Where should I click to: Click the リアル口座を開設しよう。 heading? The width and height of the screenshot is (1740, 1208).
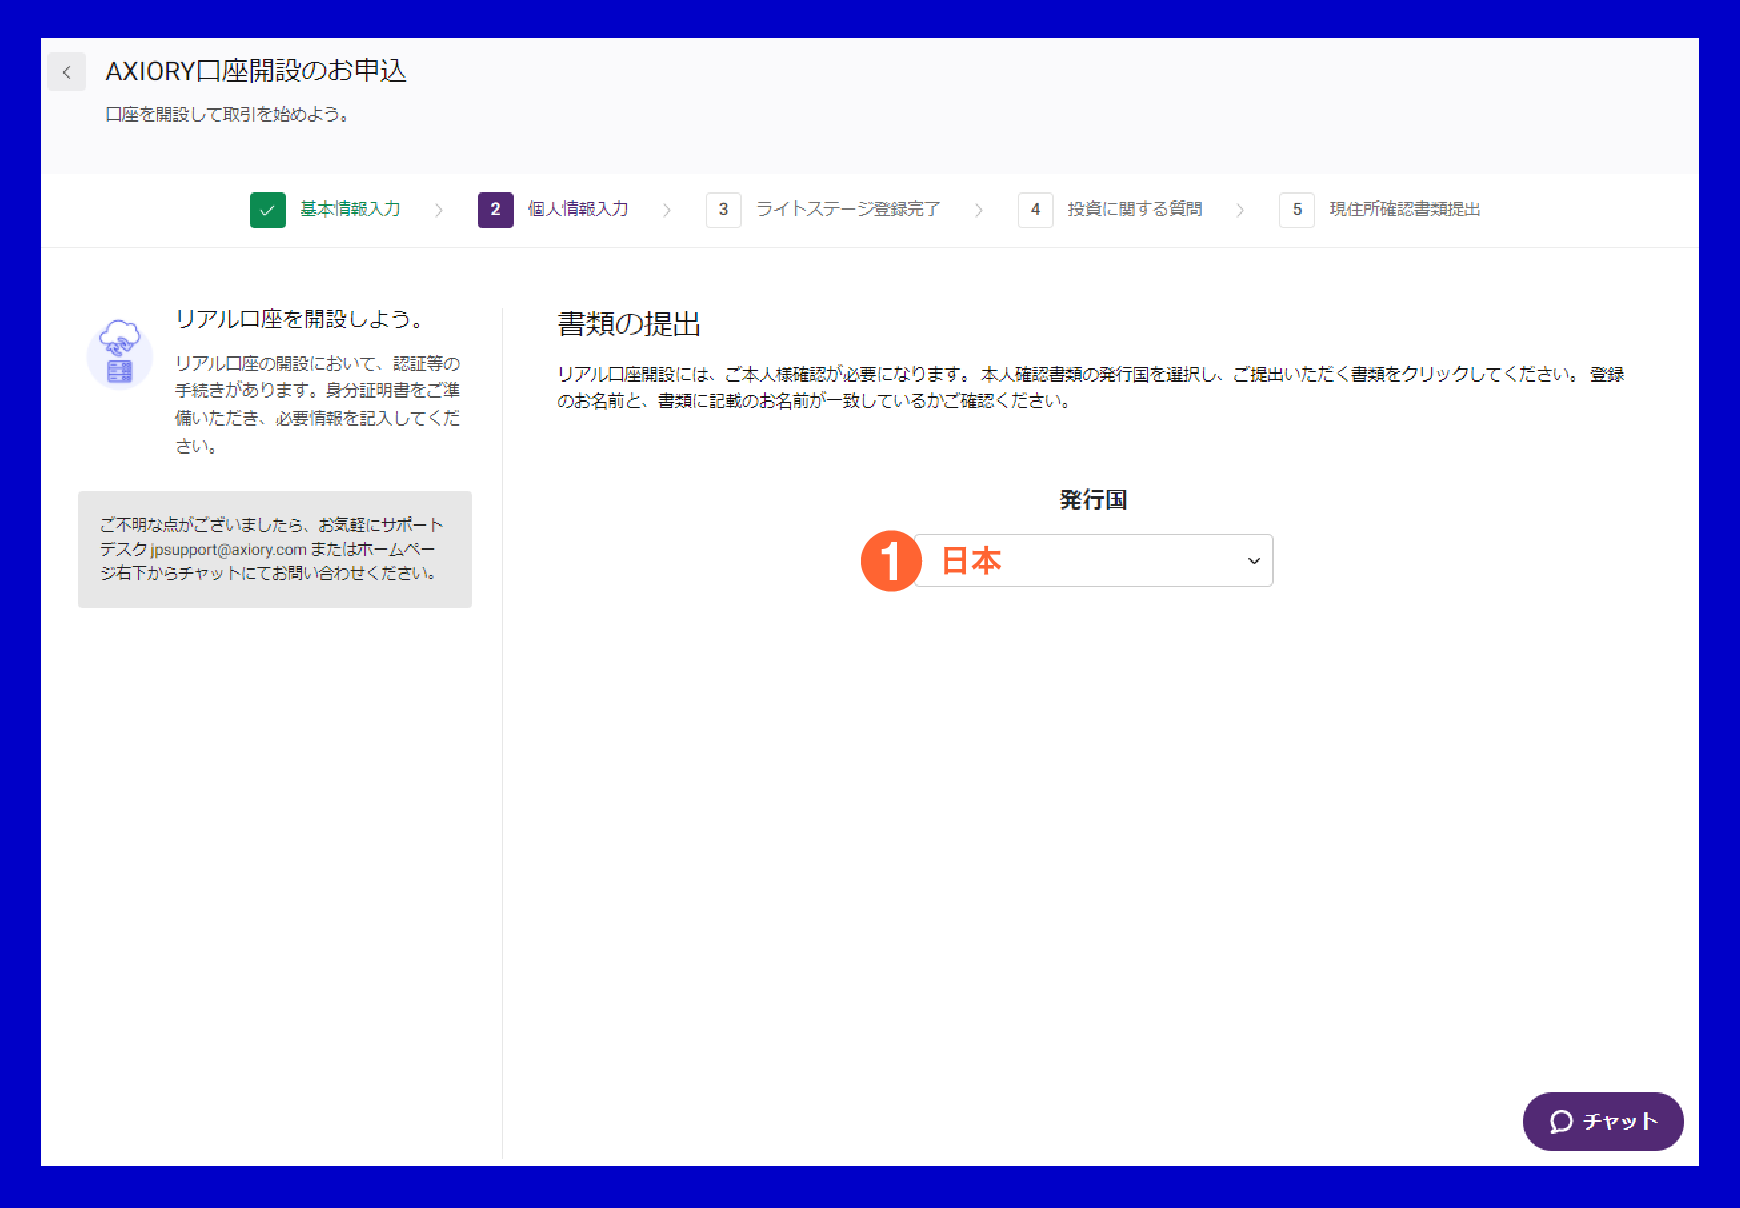[299, 319]
